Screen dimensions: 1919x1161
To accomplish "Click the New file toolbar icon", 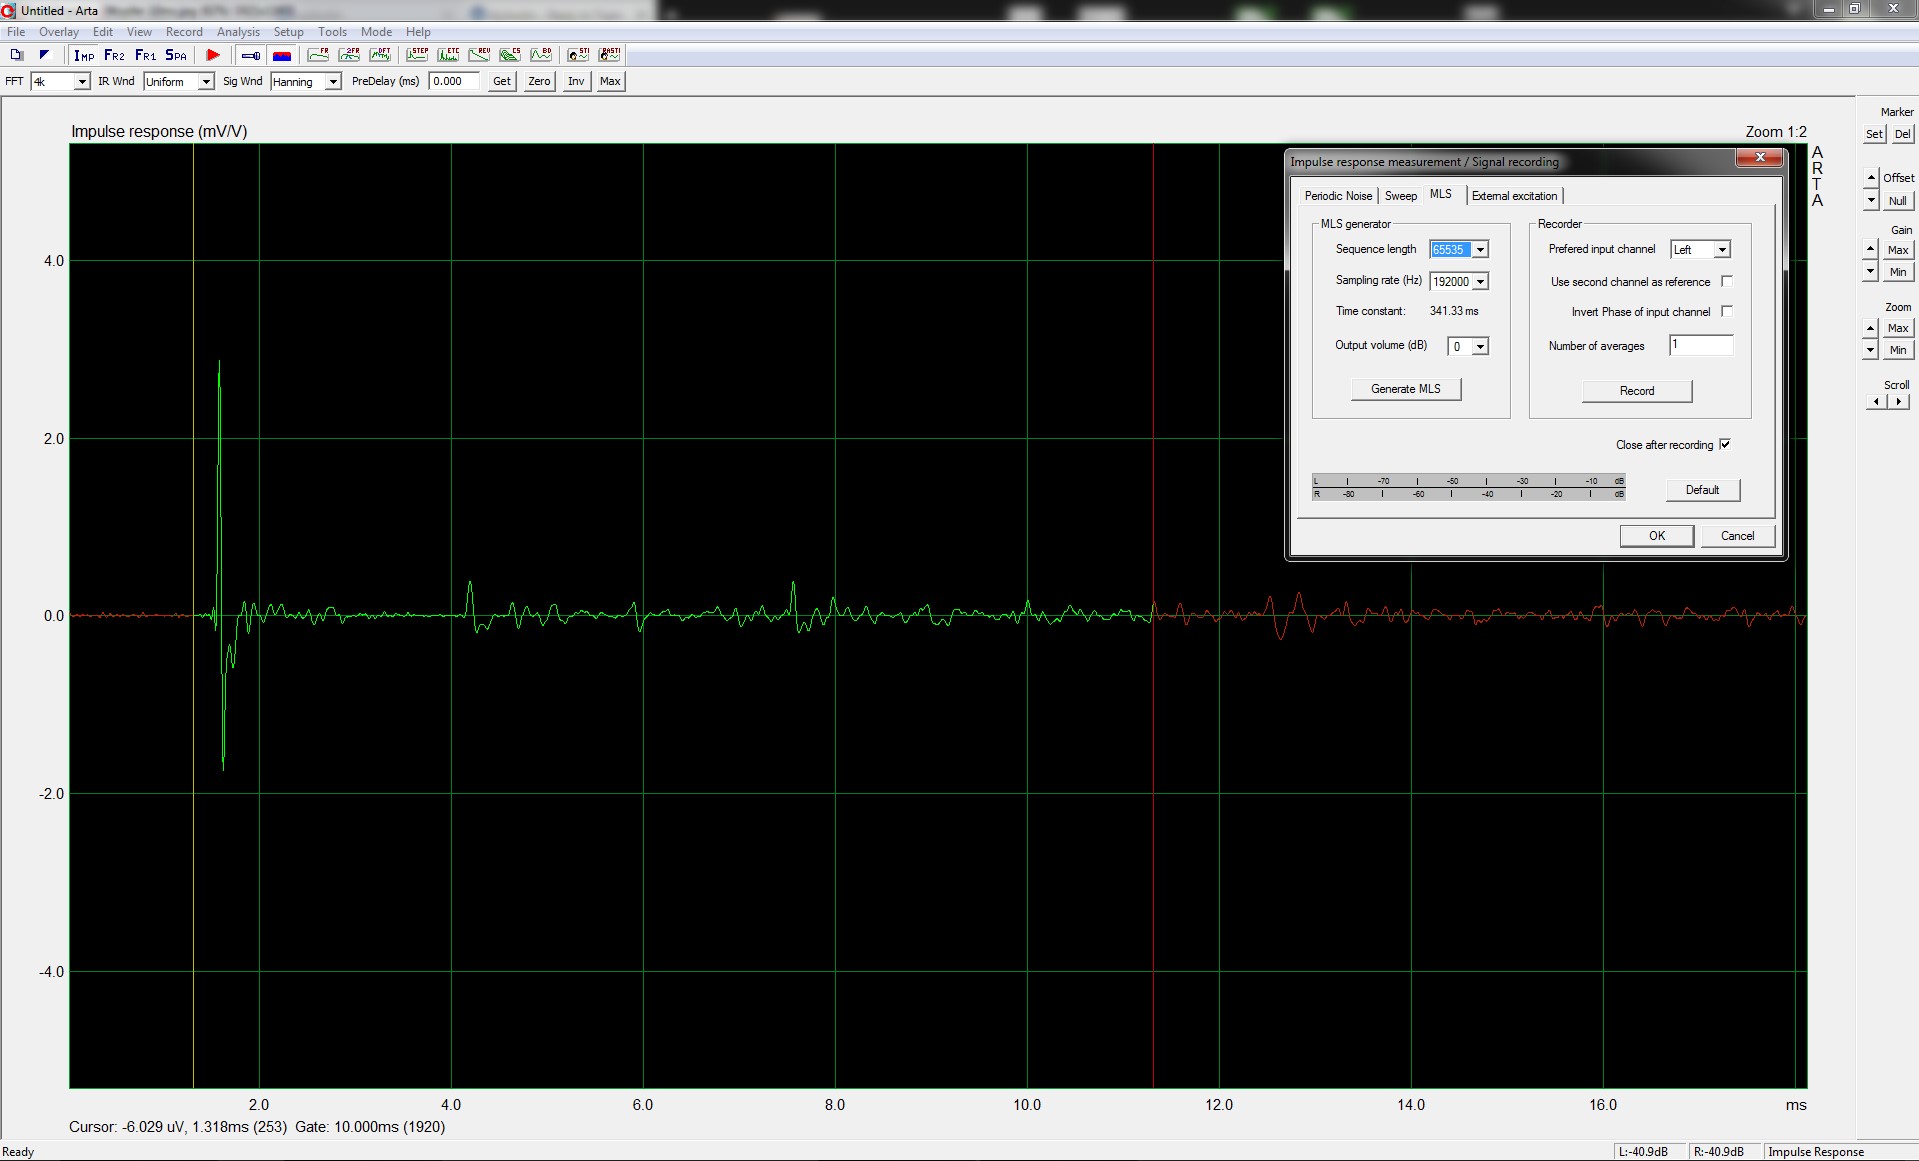I will (16, 55).
